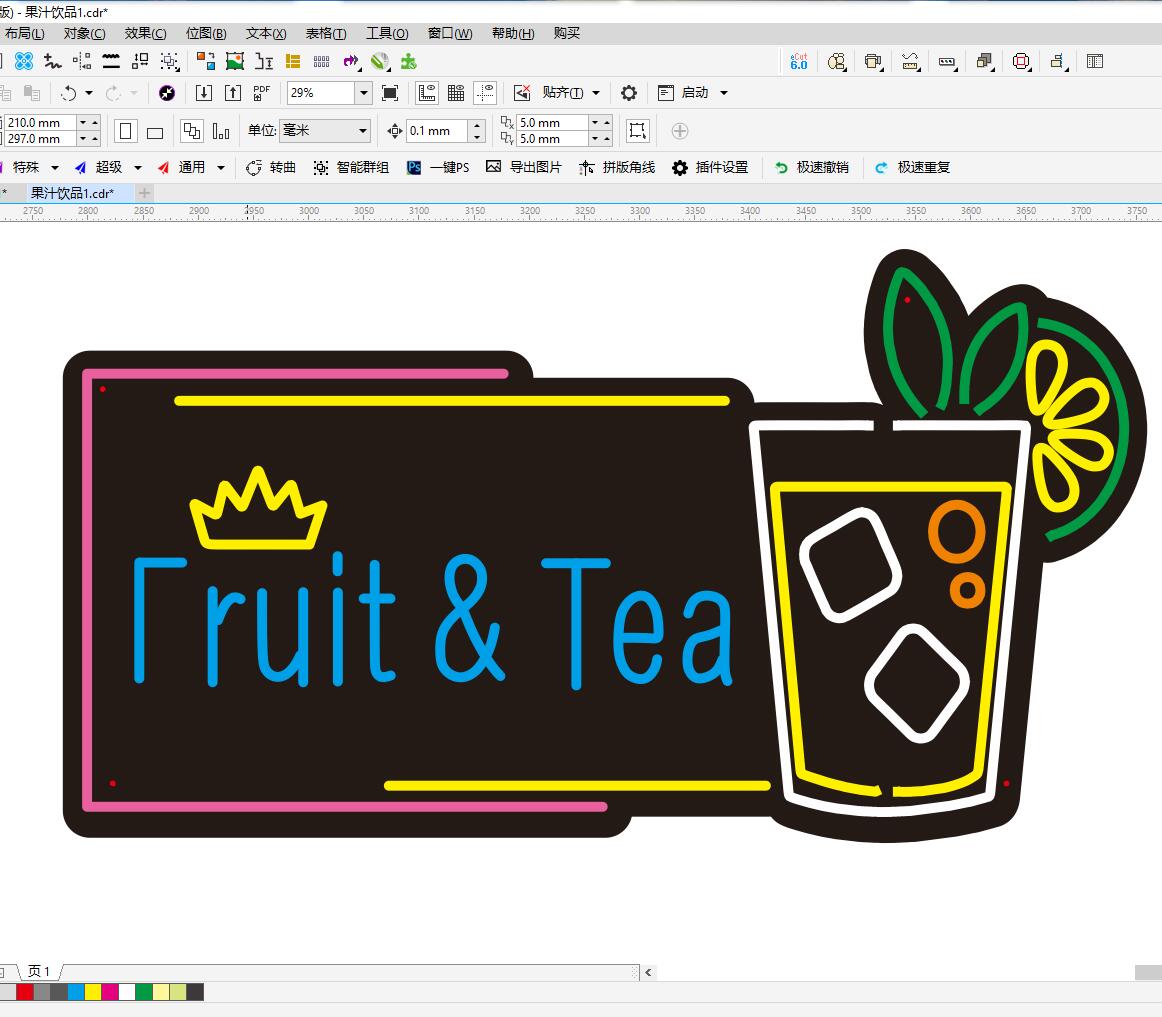
Task: Click the 一键PS button
Action: (439, 168)
